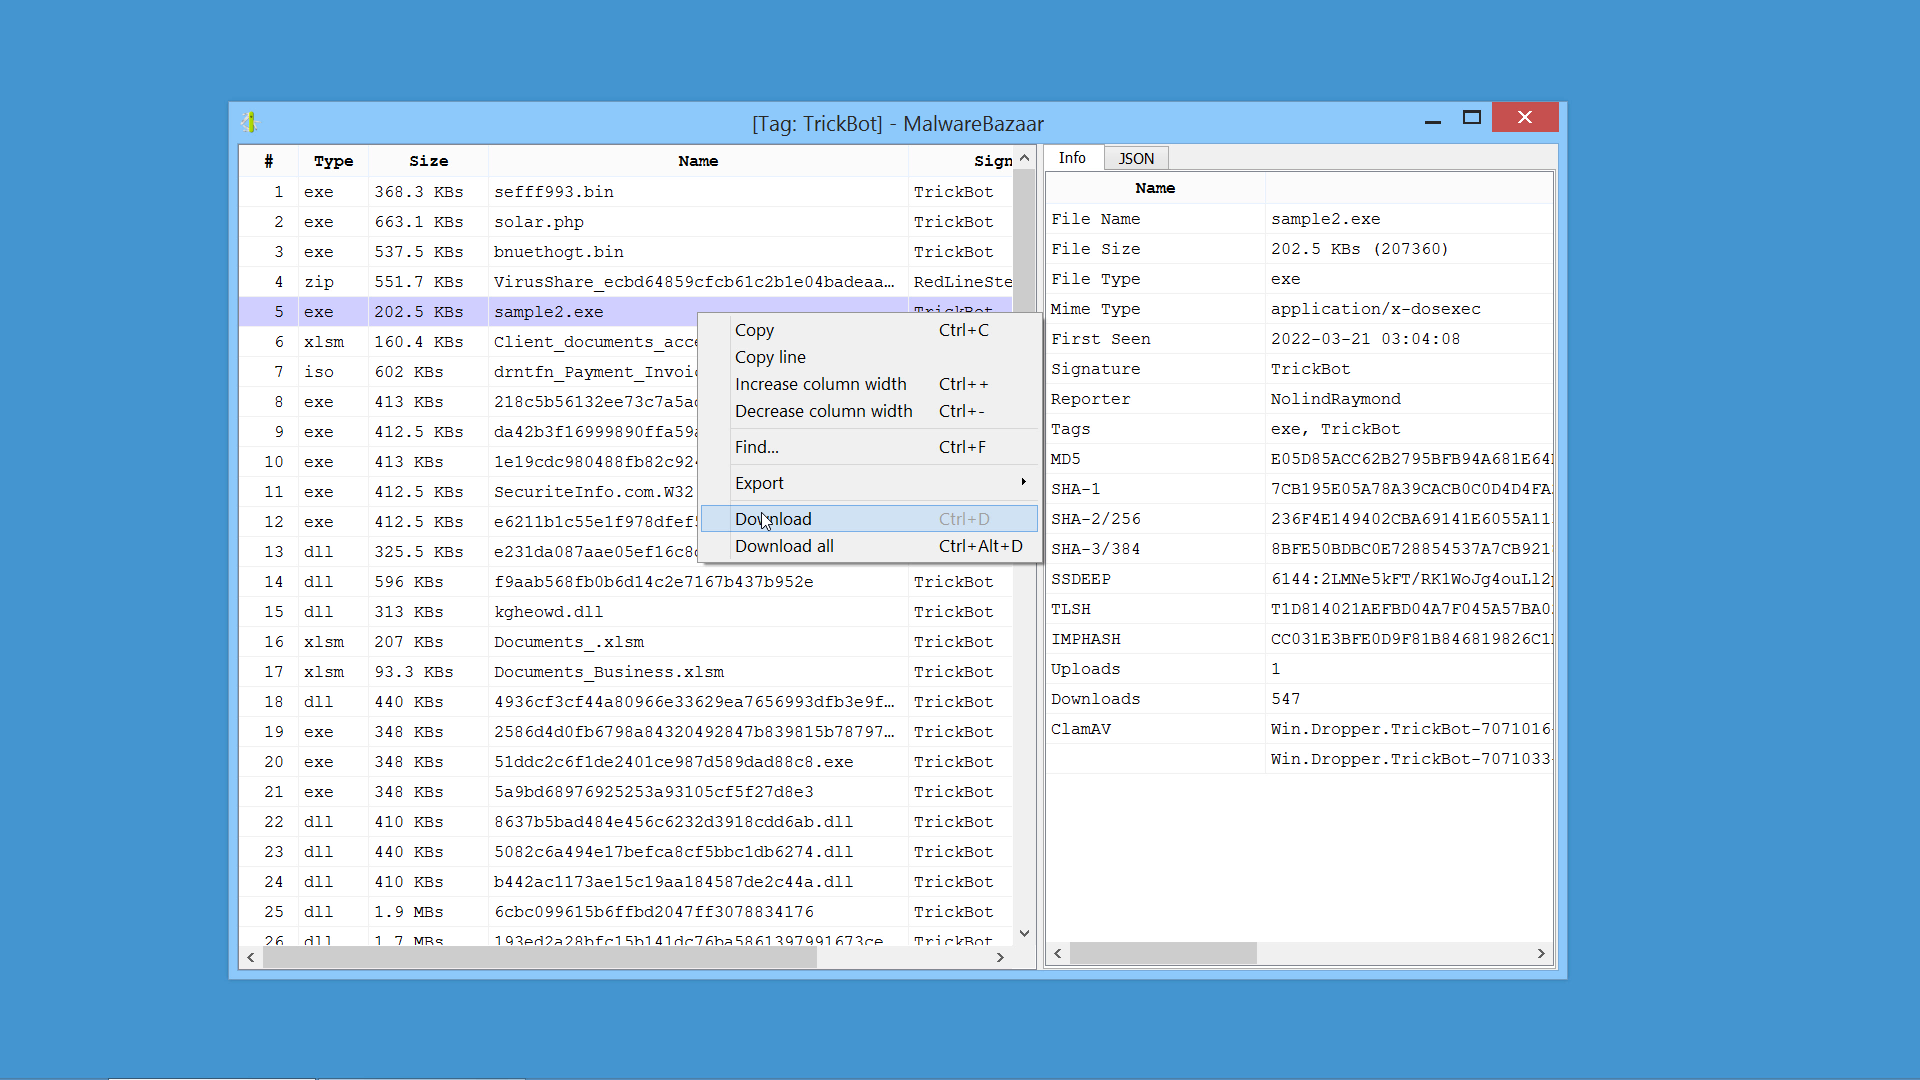This screenshot has width=1920, height=1080.
Task: Expand the Export submenu
Action: (868, 483)
